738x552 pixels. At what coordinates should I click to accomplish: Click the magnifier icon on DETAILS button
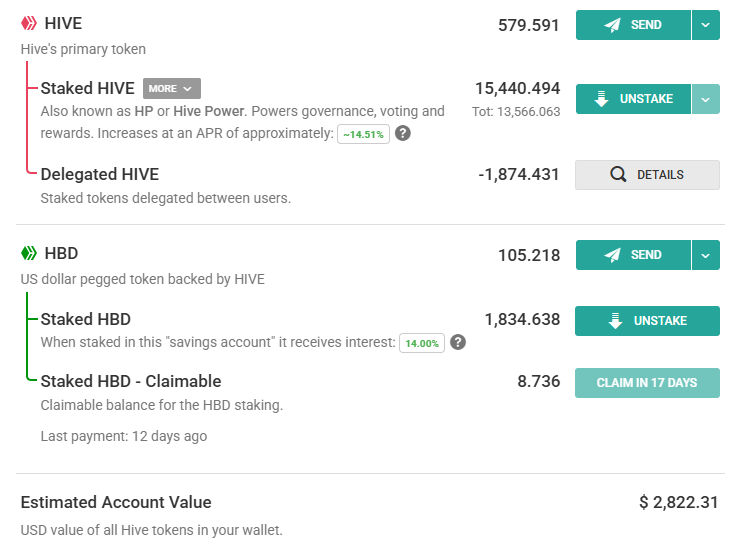(x=618, y=175)
